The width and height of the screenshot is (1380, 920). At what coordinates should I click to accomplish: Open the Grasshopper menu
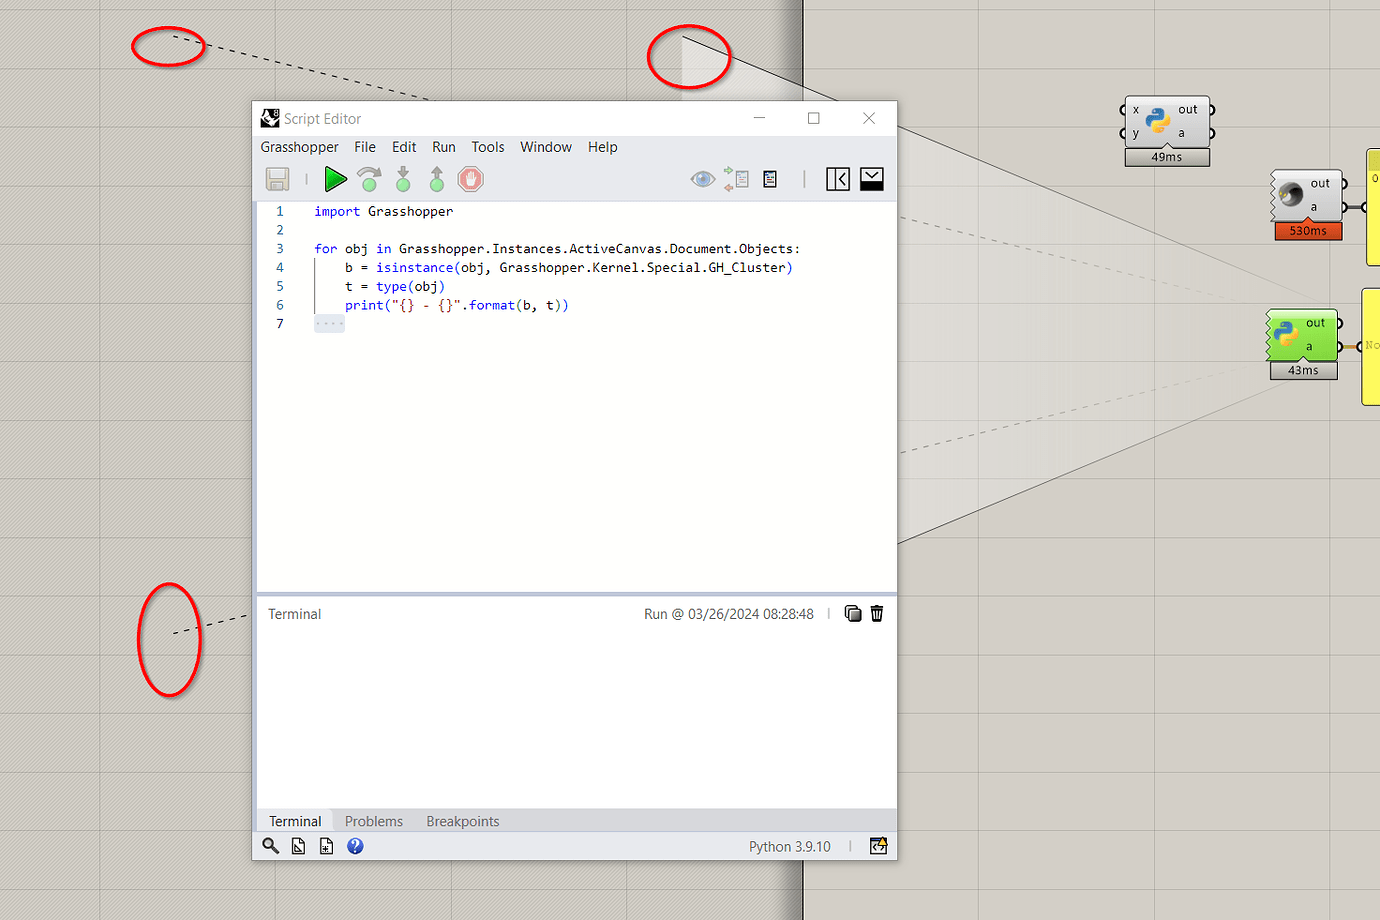pos(299,147)
